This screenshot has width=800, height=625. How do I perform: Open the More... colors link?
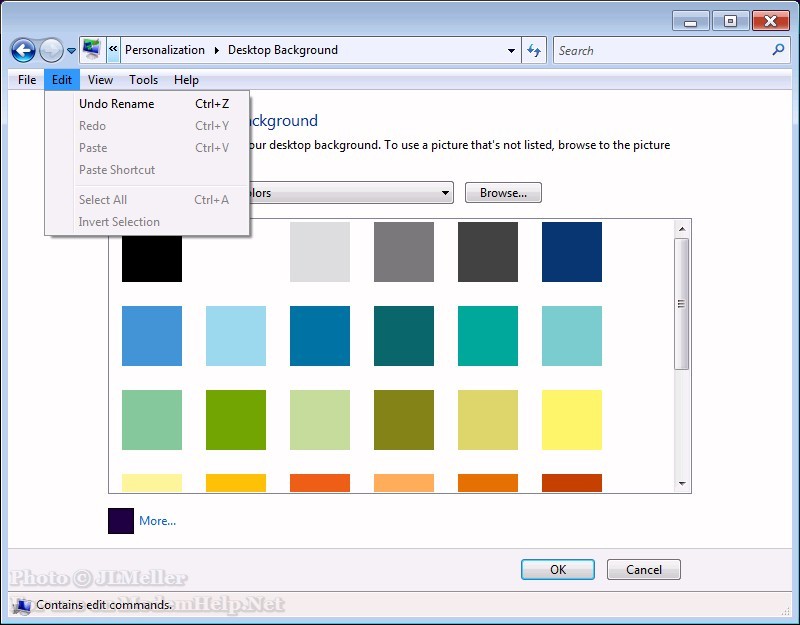157,521
